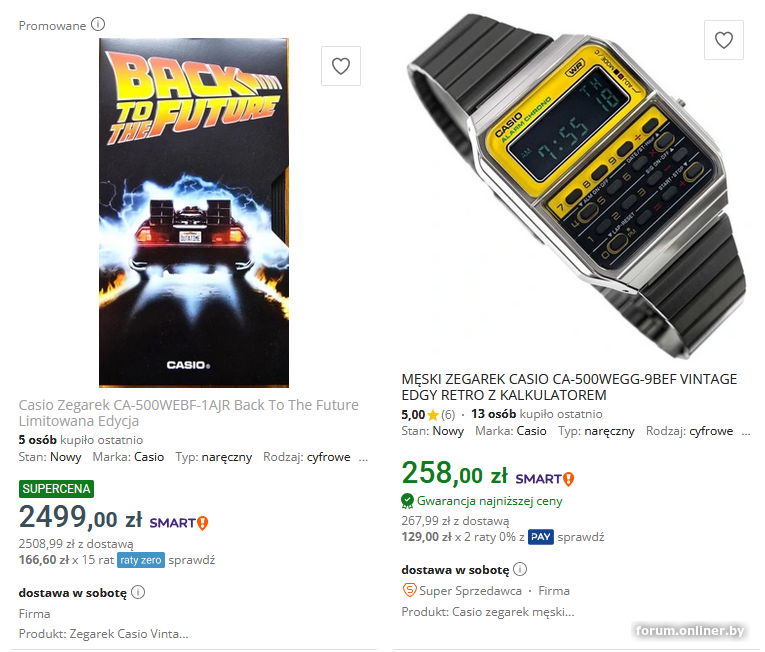Click sprawdź next to PAY installments

tap(581, 537)
